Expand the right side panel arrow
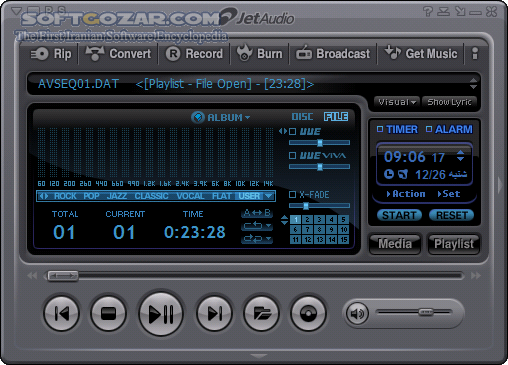Screen dimensions: 508x365 pos(500,185)
